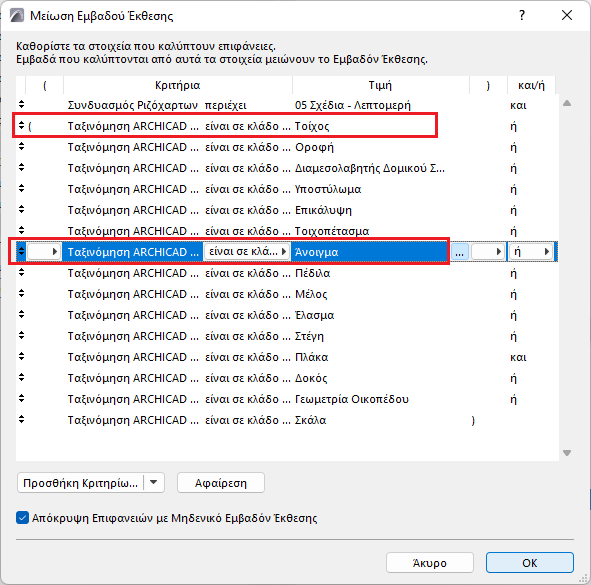Select the Τοιχοπέτασμα value cell
The width and height of the screenshot is (591, 585).
[332, 231]
